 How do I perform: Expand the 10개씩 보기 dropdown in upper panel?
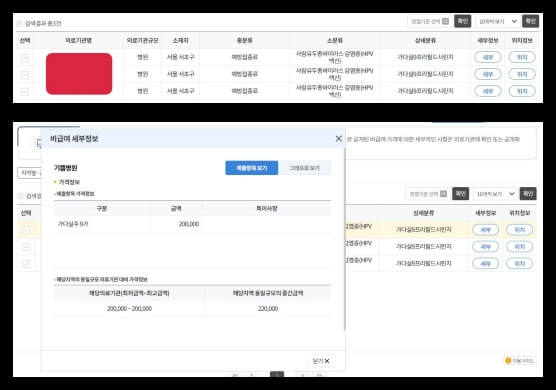click(x=498, y=21)
